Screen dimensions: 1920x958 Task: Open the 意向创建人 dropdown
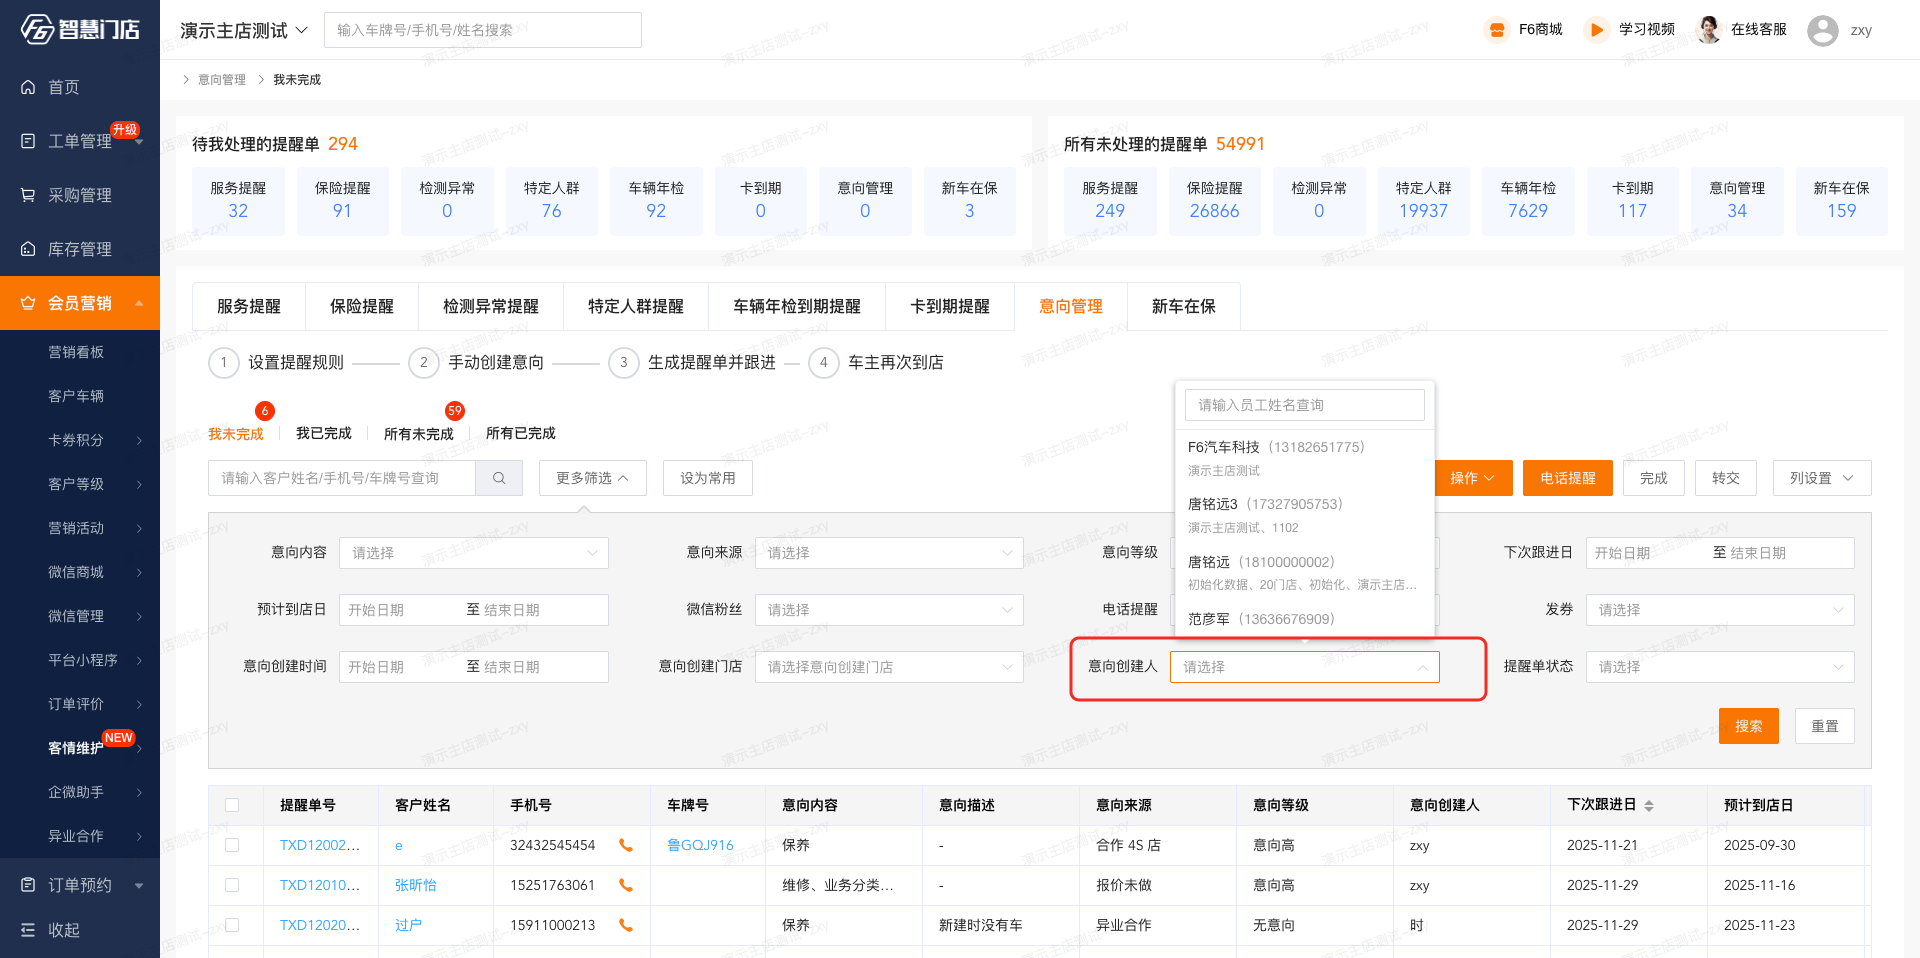1304,667
